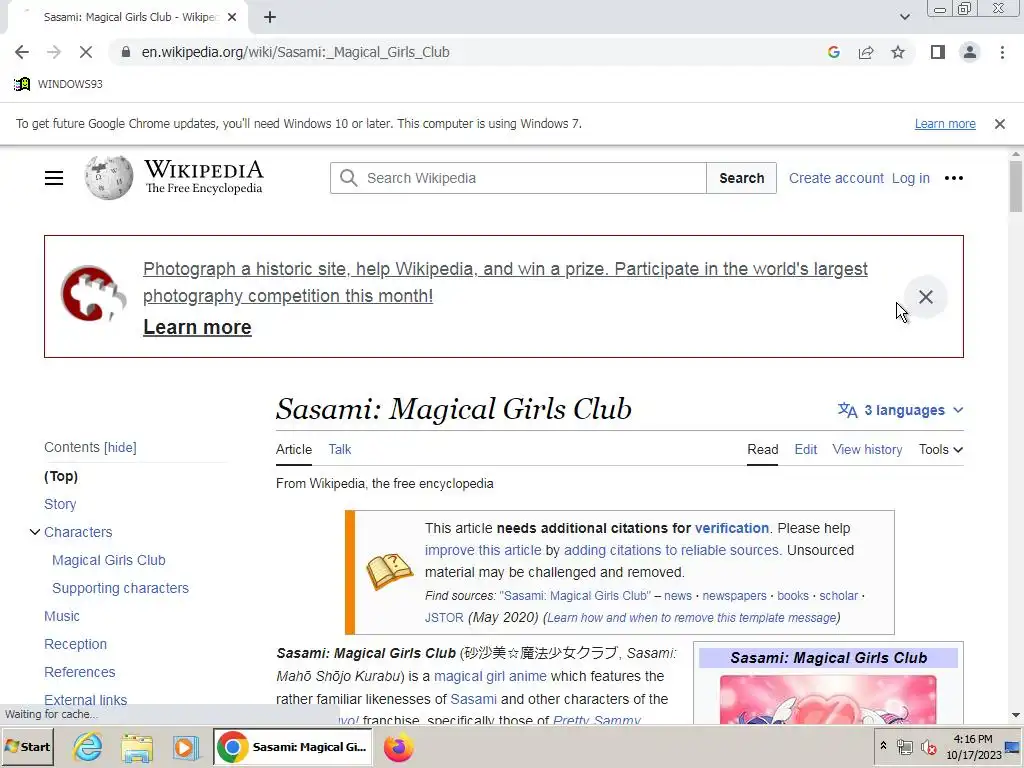Jump to (Top) in contents

pyautogui.click(x=61, y=476)
